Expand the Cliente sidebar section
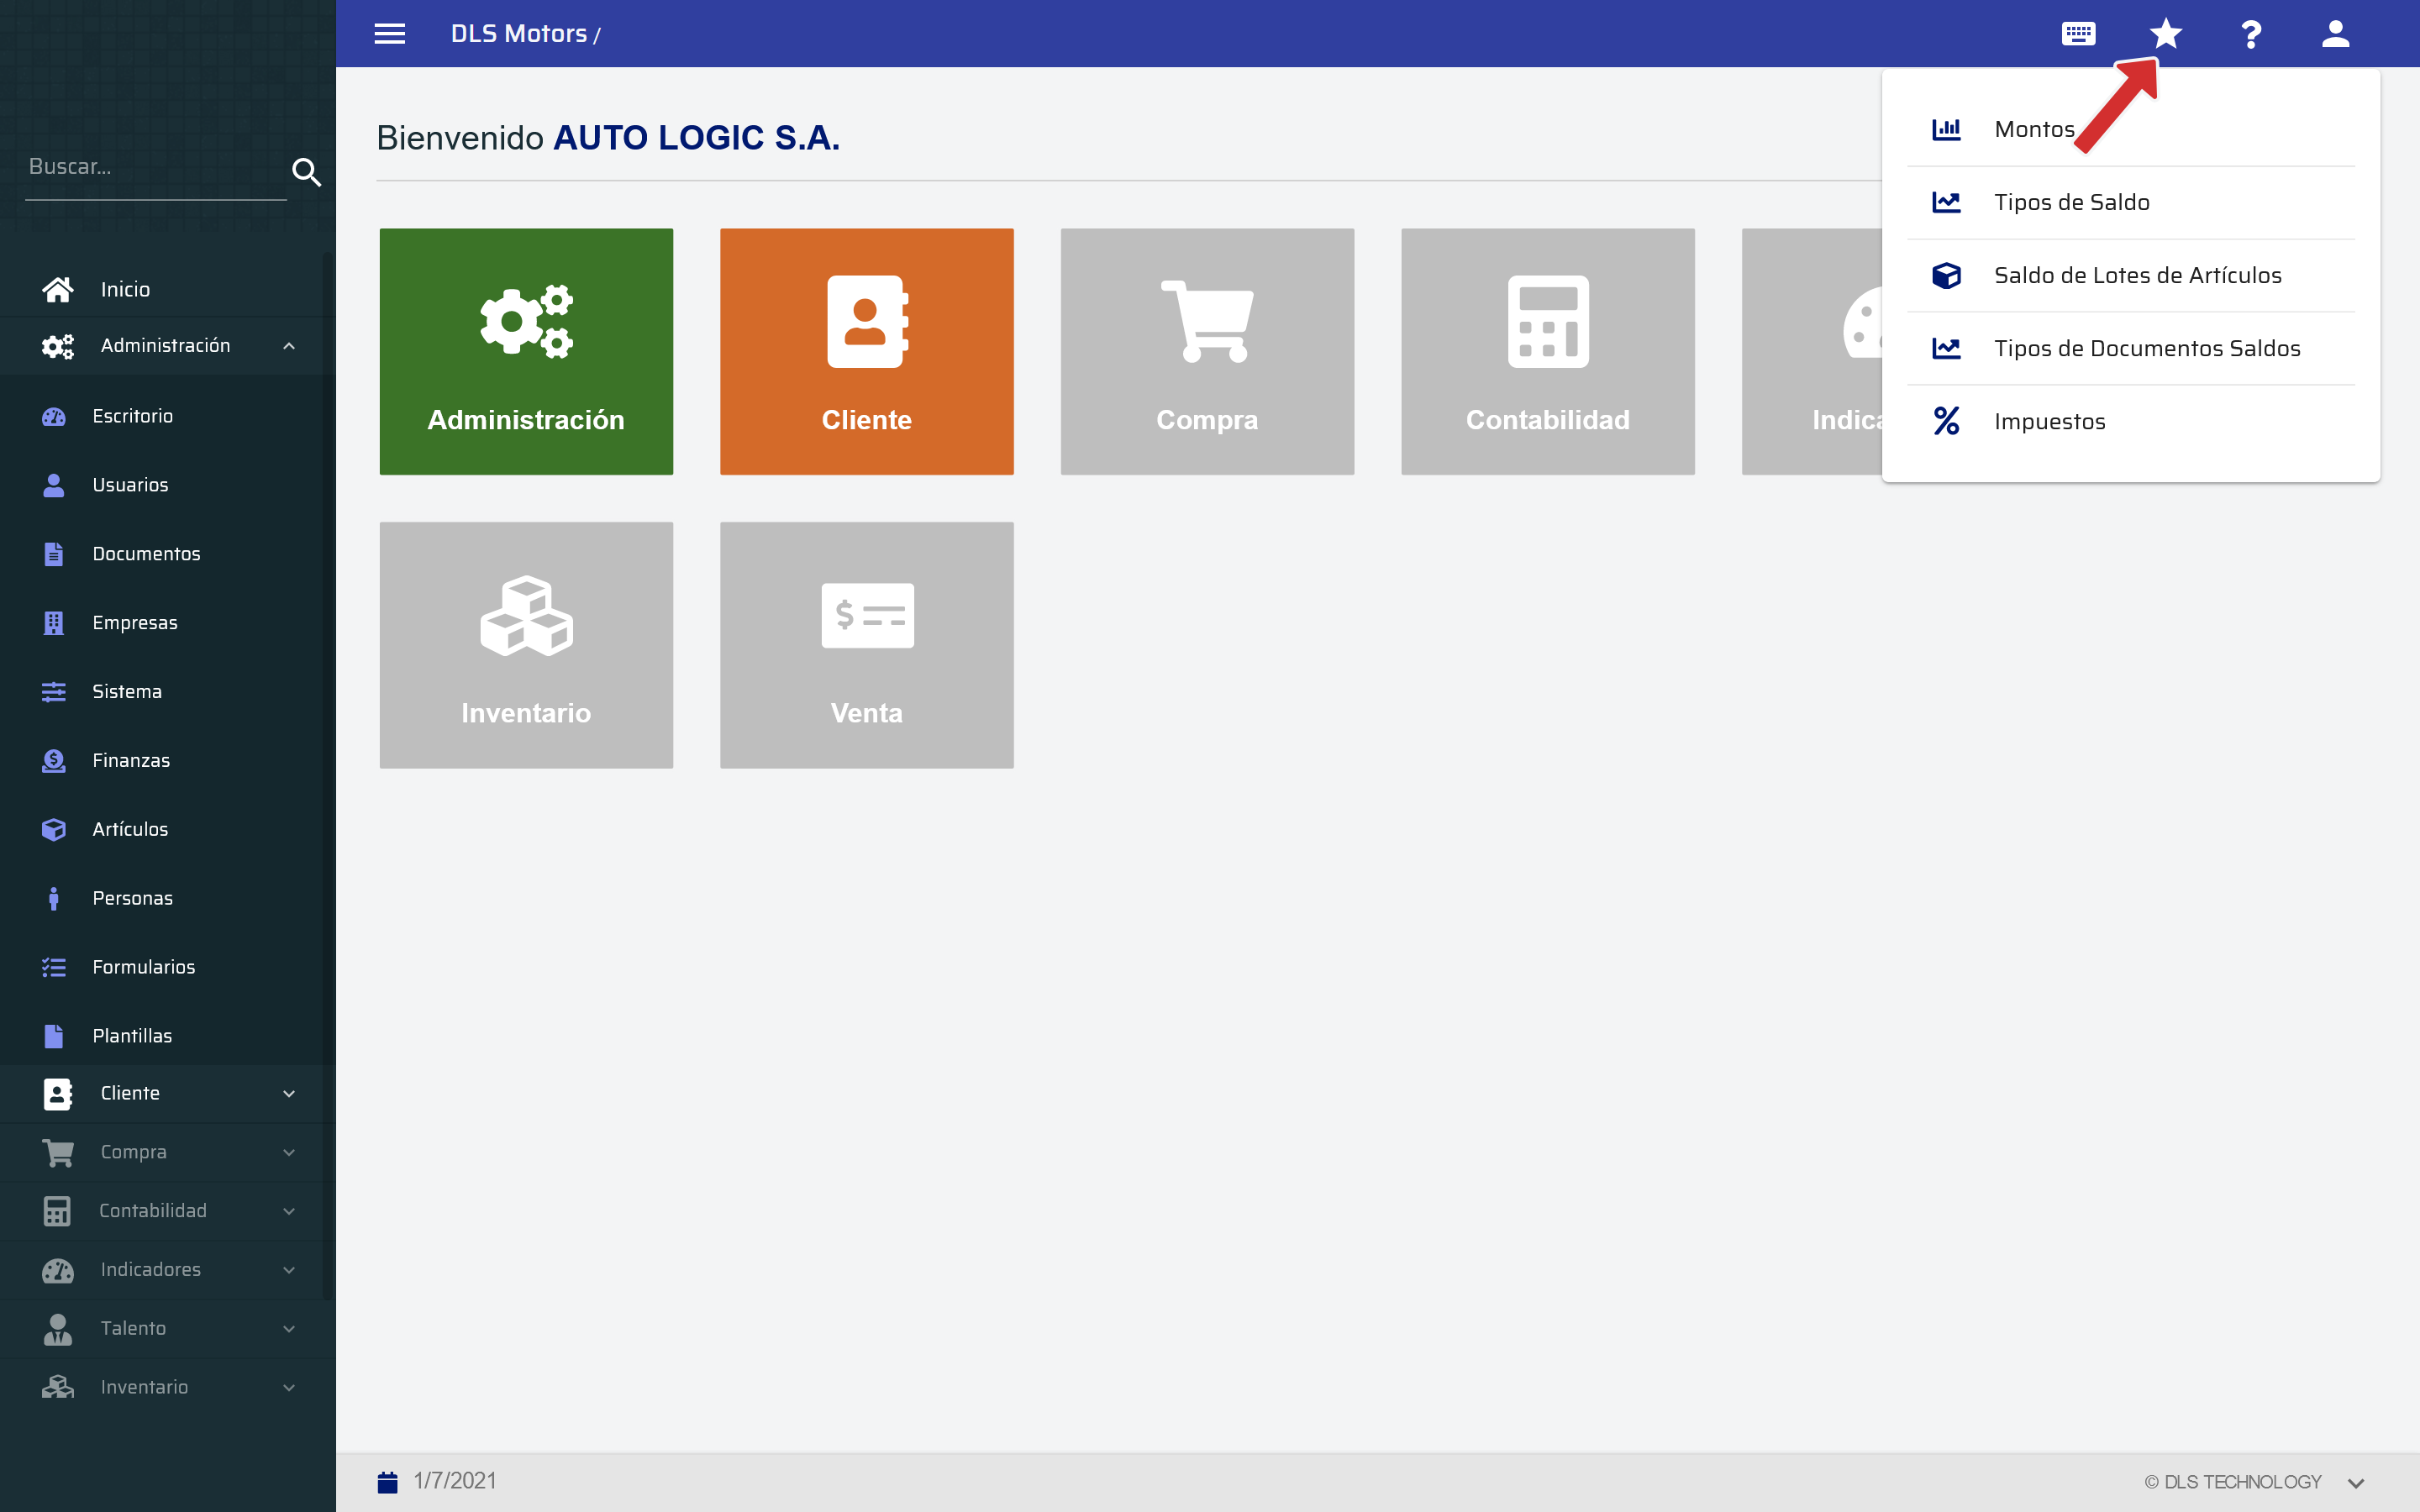Viewport: 2420px width, 1512px height. tap(288, 1094)
